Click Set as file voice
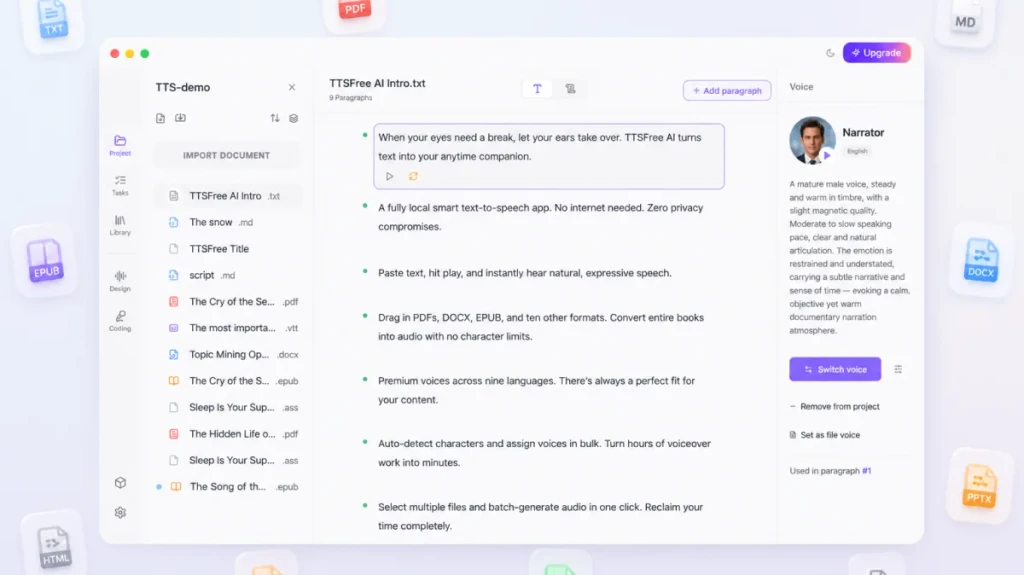 click(825, 435)
